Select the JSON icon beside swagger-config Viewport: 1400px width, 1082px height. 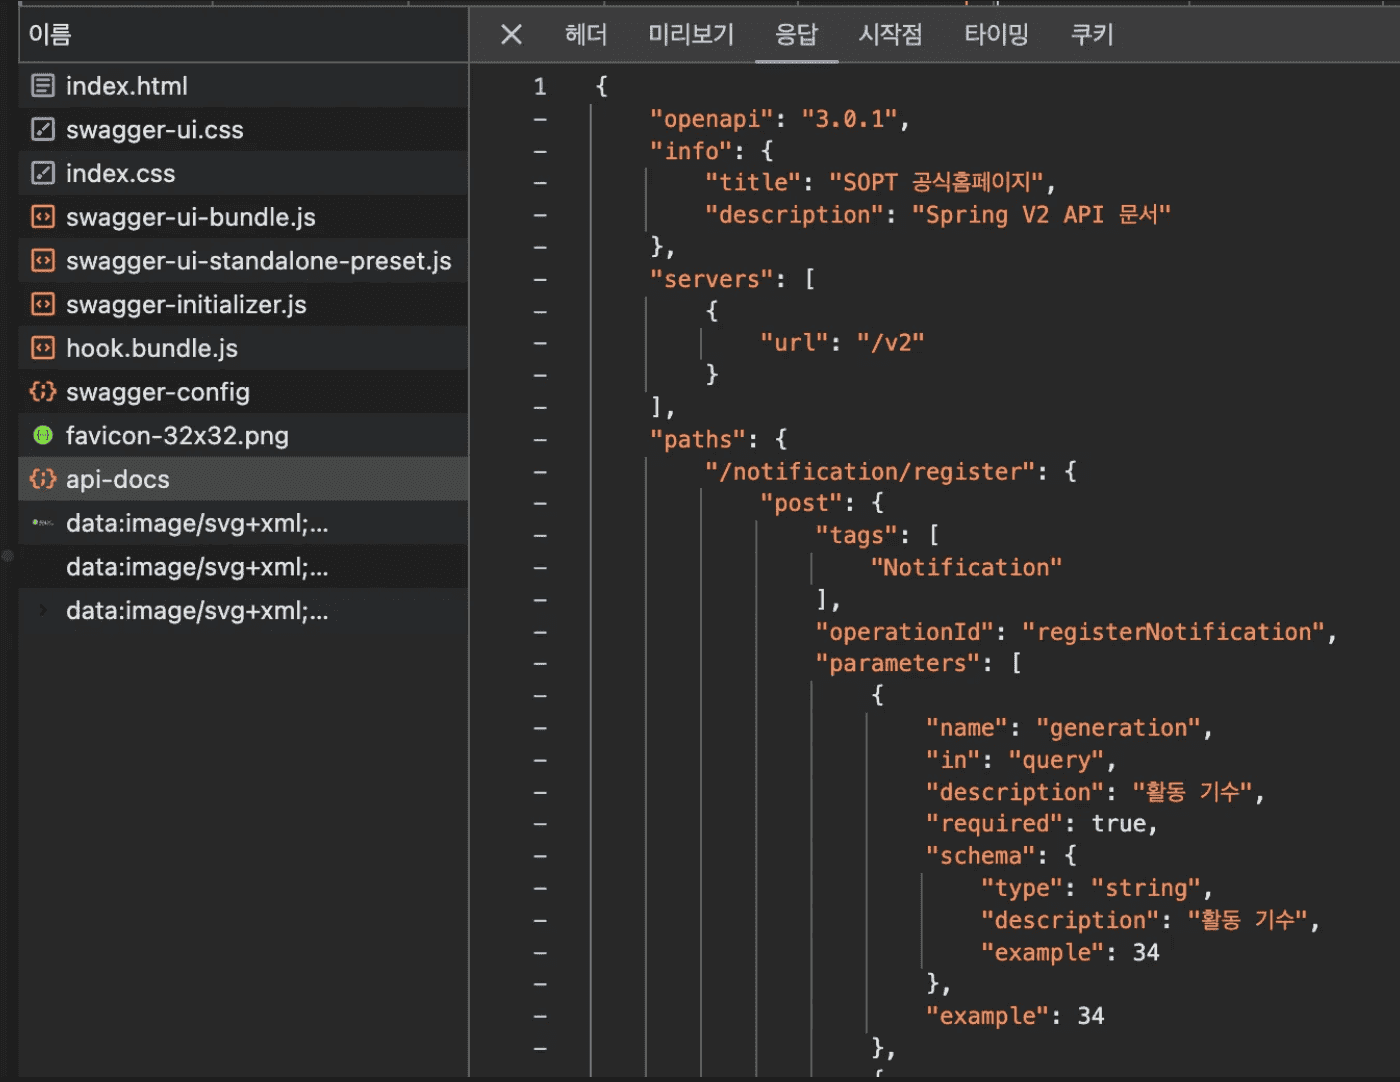pos(43,392)
